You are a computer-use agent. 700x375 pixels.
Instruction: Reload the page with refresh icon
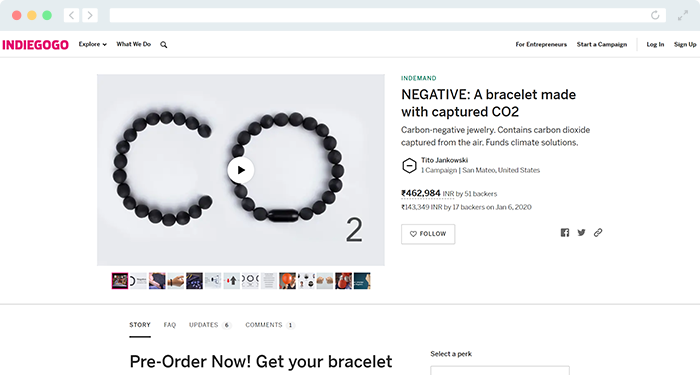tap(655, 15)
